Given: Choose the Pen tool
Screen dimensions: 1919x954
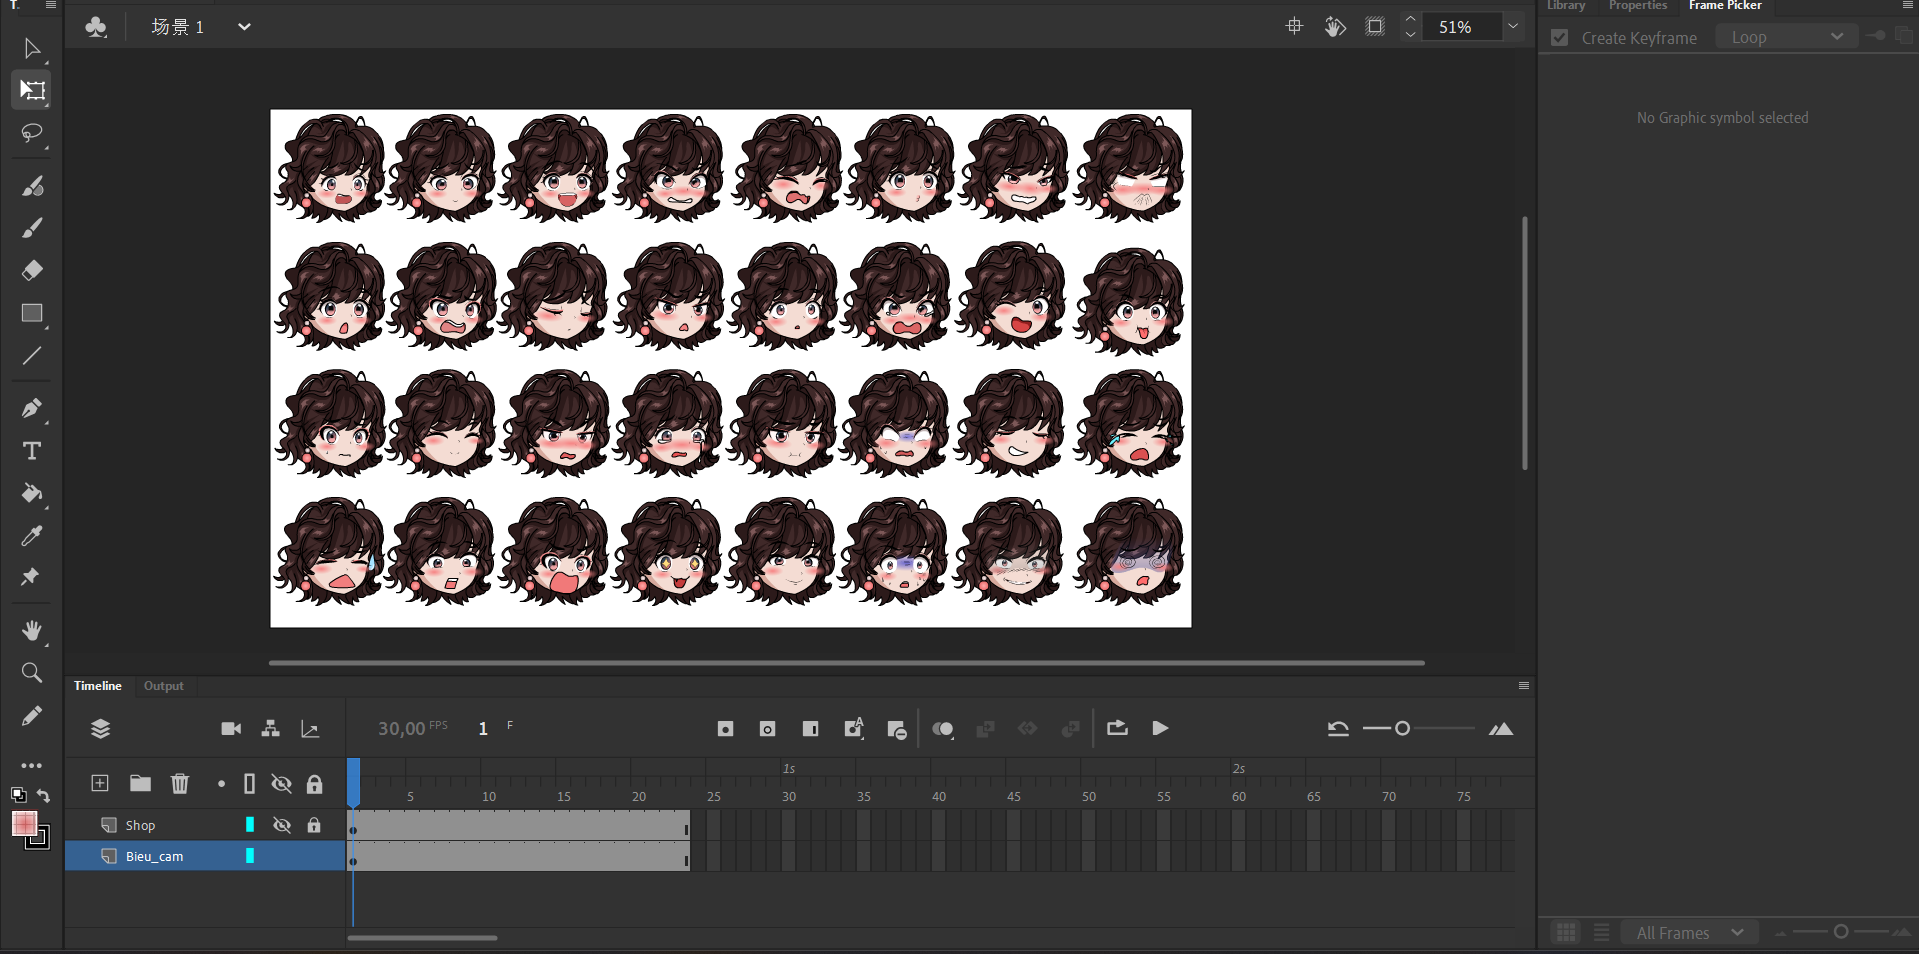Looking at the screenshot, I should (32, 408).
